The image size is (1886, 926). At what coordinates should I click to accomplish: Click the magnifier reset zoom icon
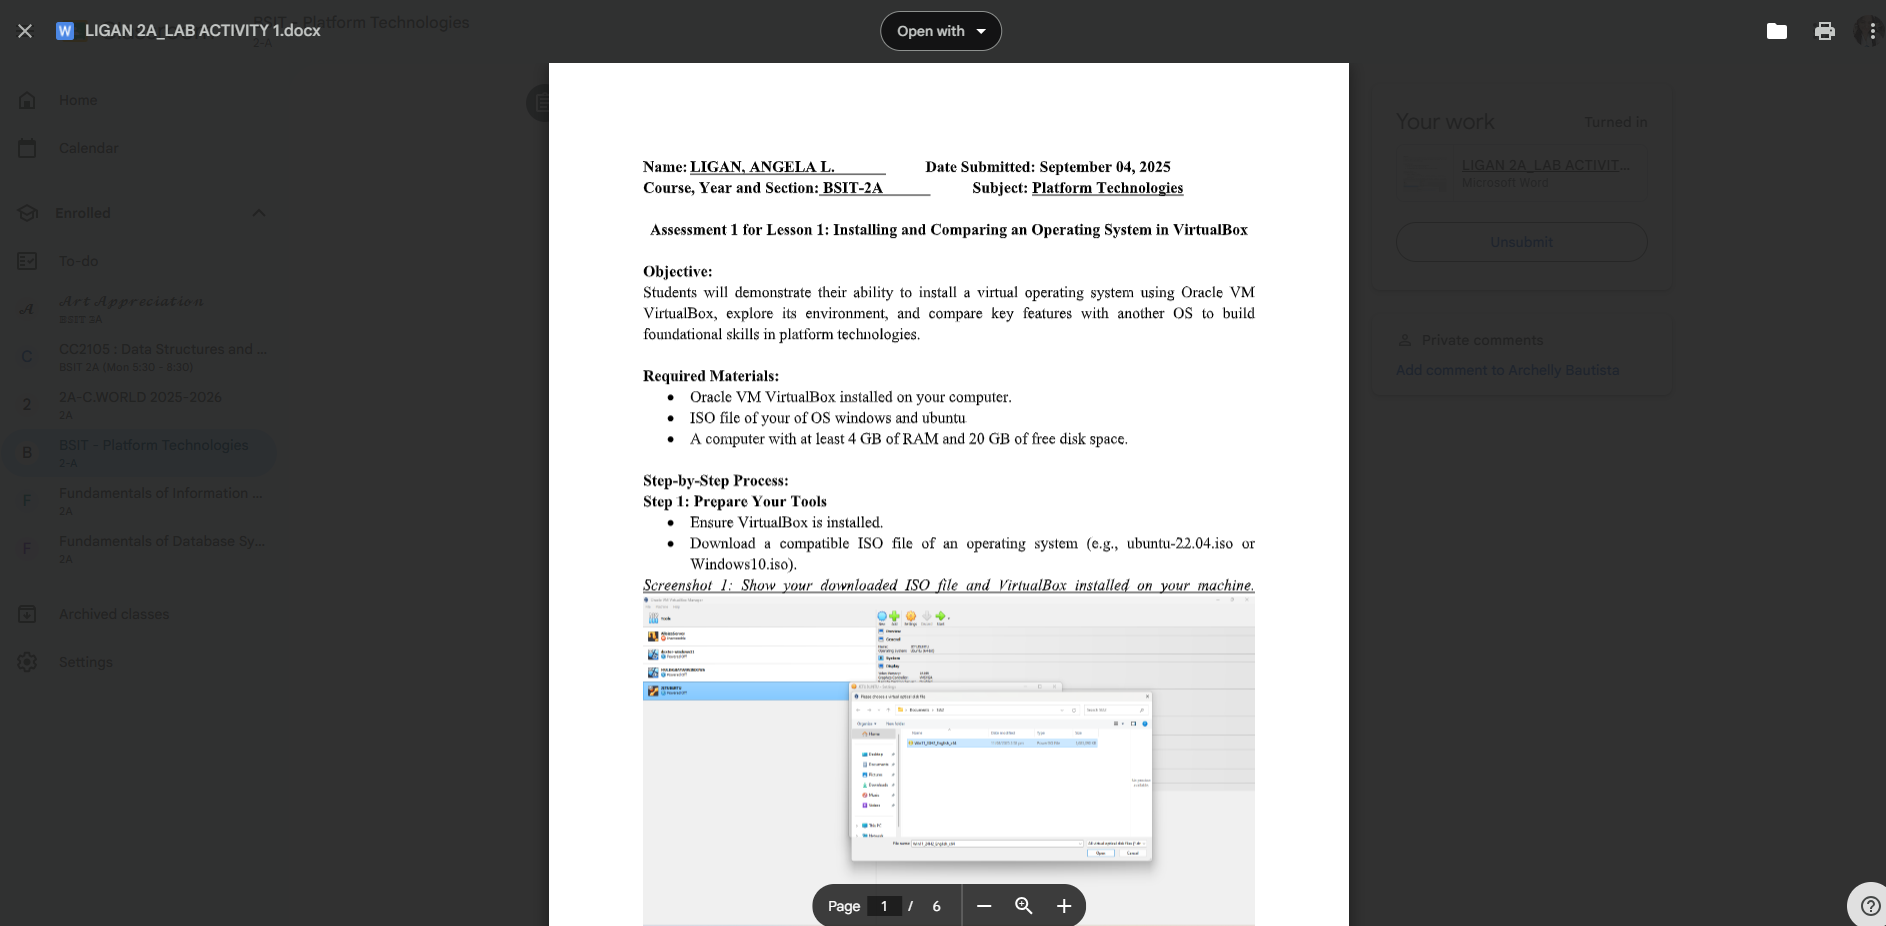(1024, 906)
